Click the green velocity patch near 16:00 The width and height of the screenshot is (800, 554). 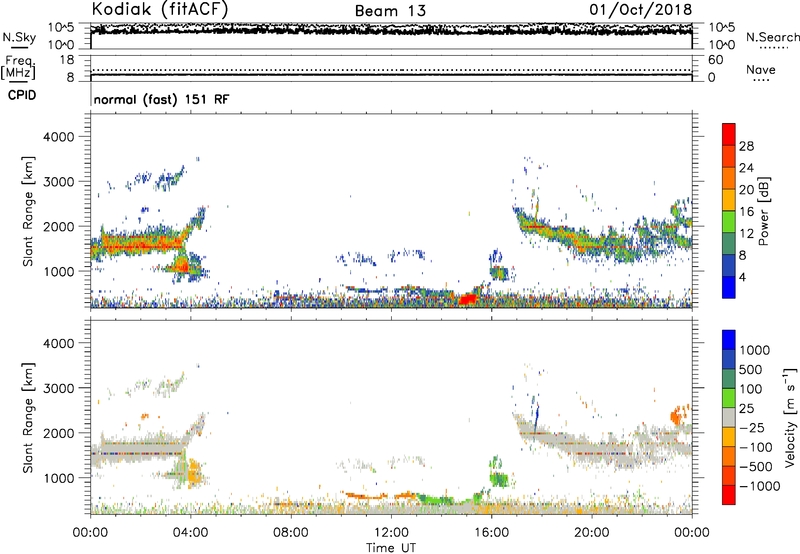(498, 479)
